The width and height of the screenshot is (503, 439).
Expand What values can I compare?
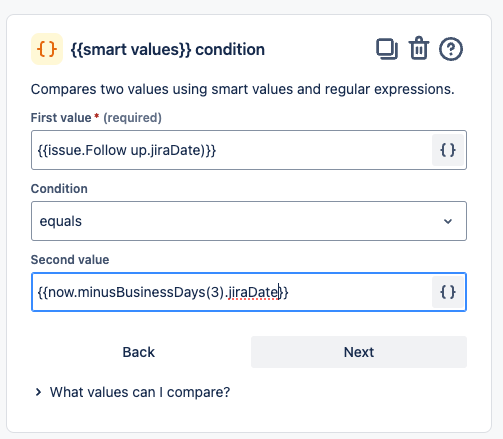[140, 392]
